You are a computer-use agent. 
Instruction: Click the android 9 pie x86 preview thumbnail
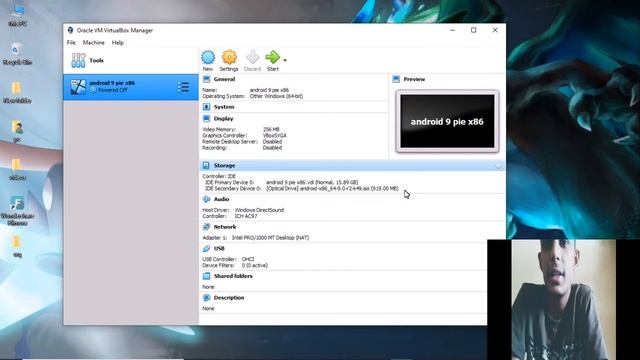447,121
